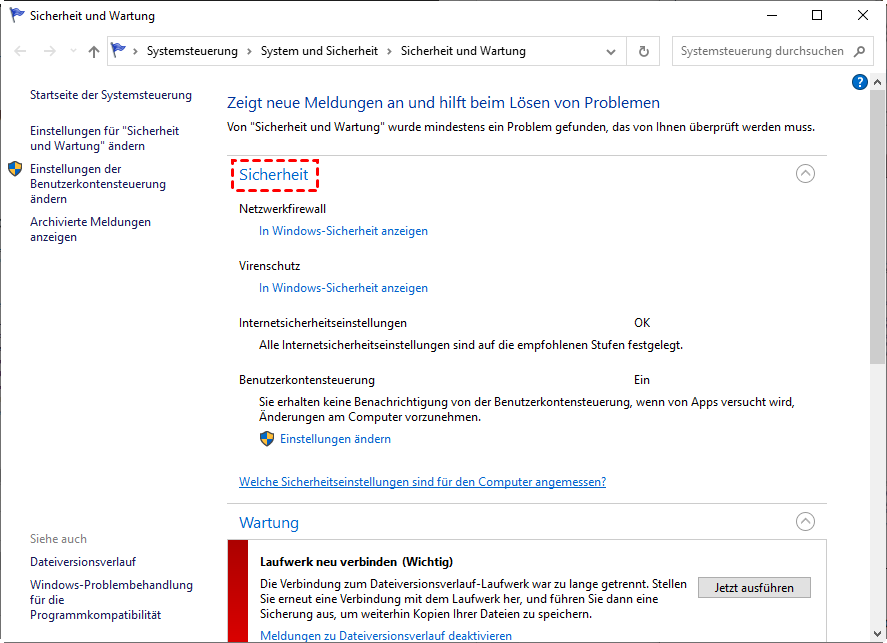Screen dimensions: 887x643
Task: Click the Ein status for Benutzerkontensteuerung
Action: (641, 380)
